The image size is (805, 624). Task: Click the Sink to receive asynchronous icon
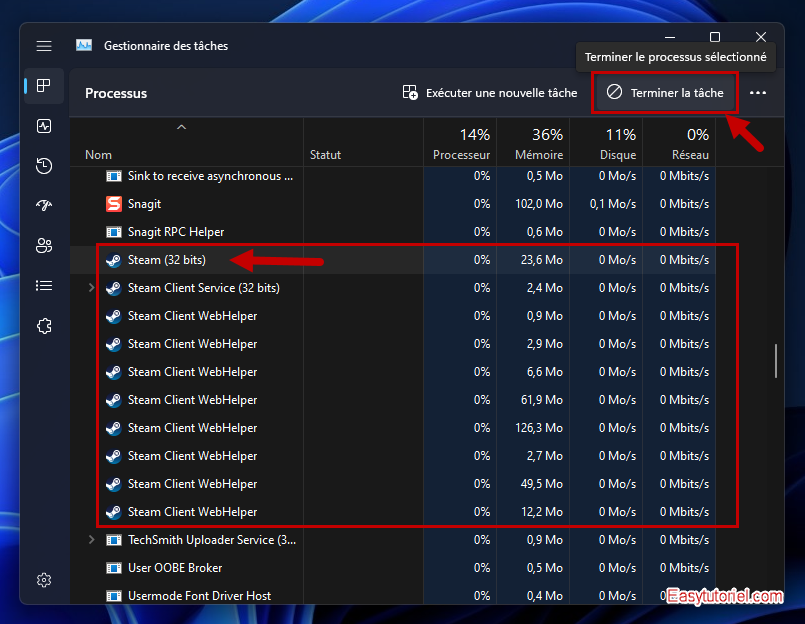point(113,176)
